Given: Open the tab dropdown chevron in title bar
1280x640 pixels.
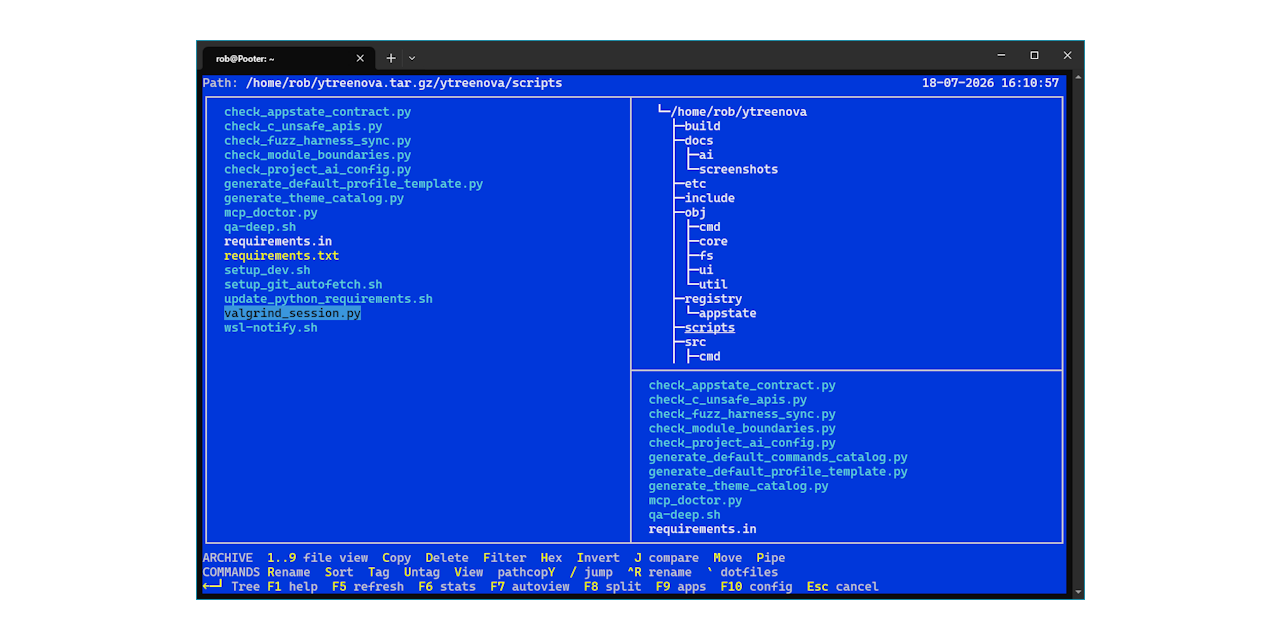Looking at the screenshot, I should click(412, 58).
